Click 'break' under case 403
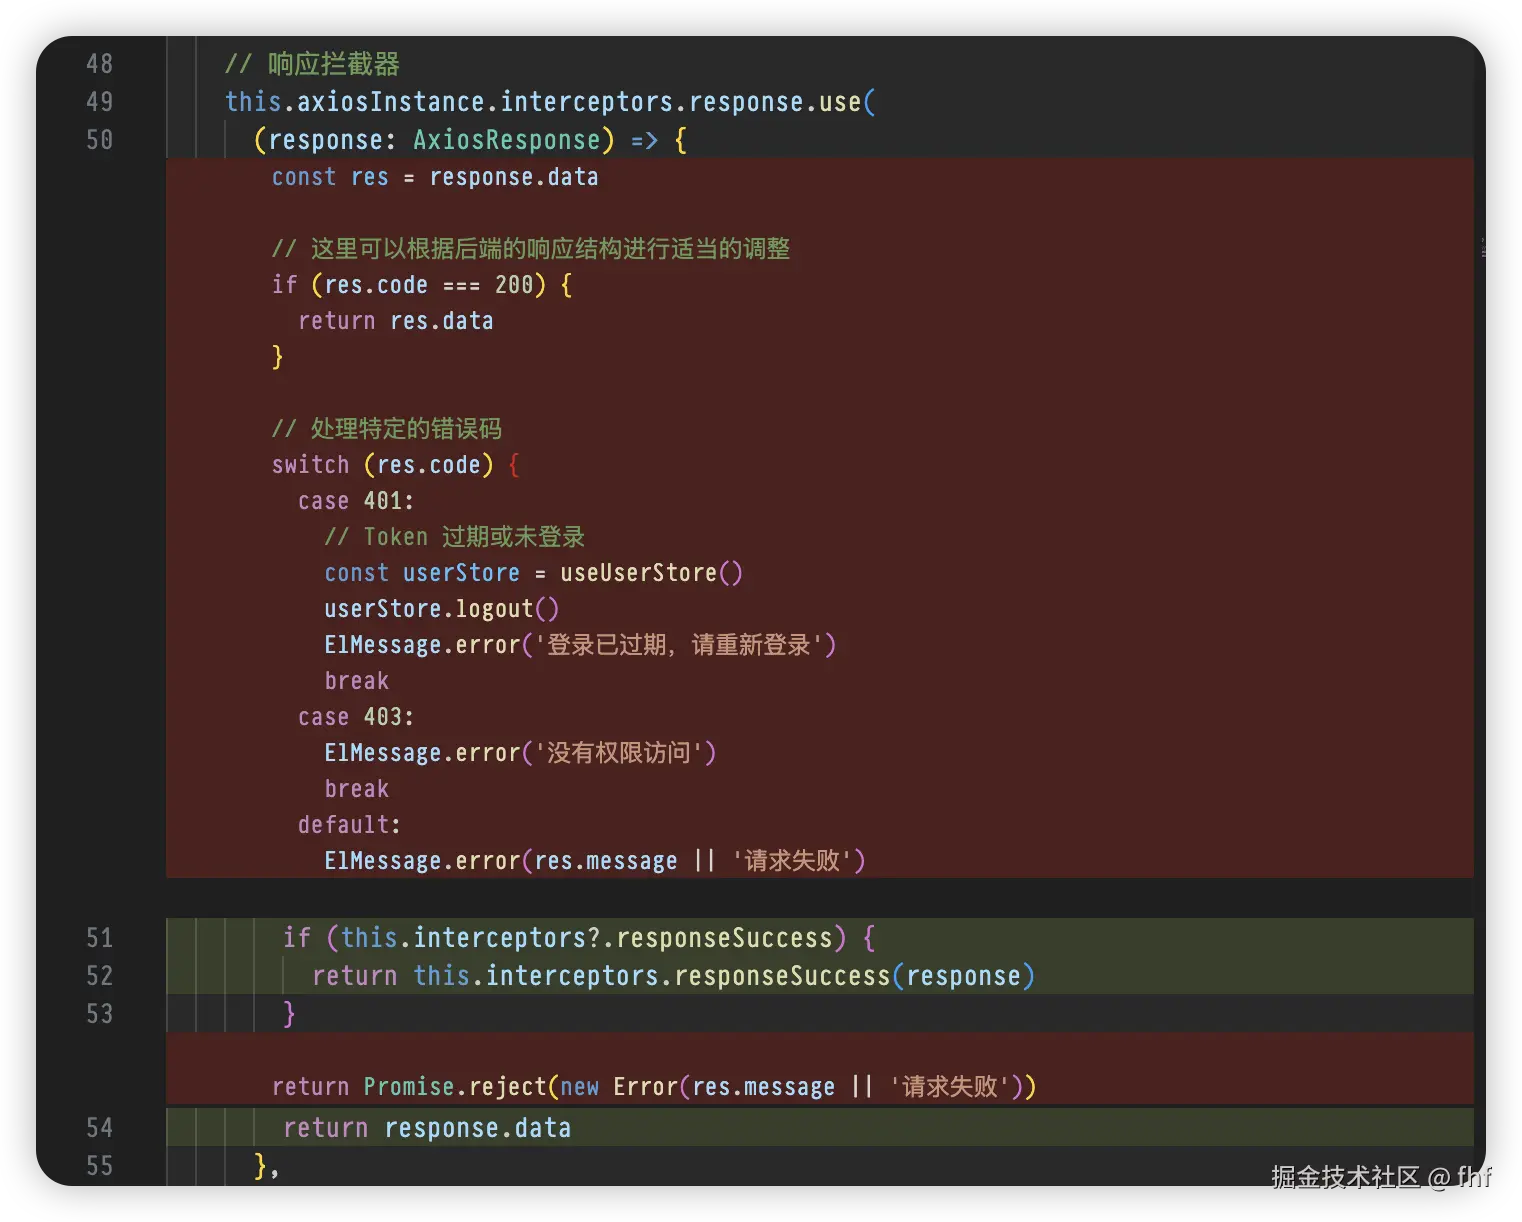Viewport: 1522px width, 1222px height. click(x=356, y=789)
